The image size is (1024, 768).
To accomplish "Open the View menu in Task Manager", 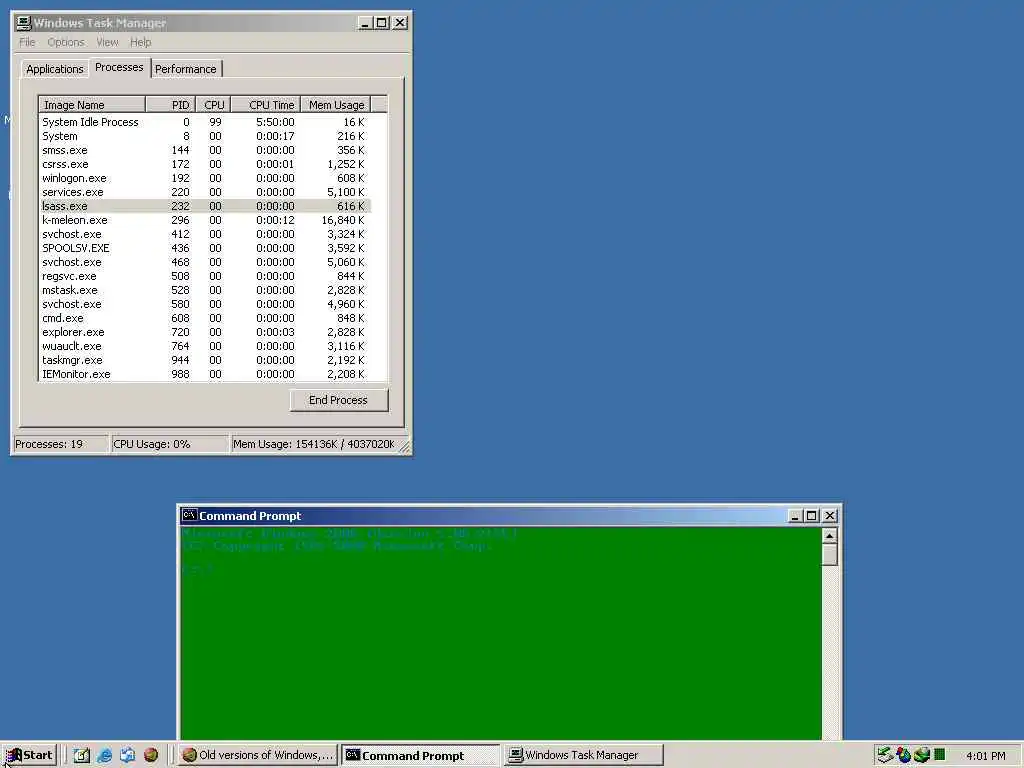I will (108, 42).
